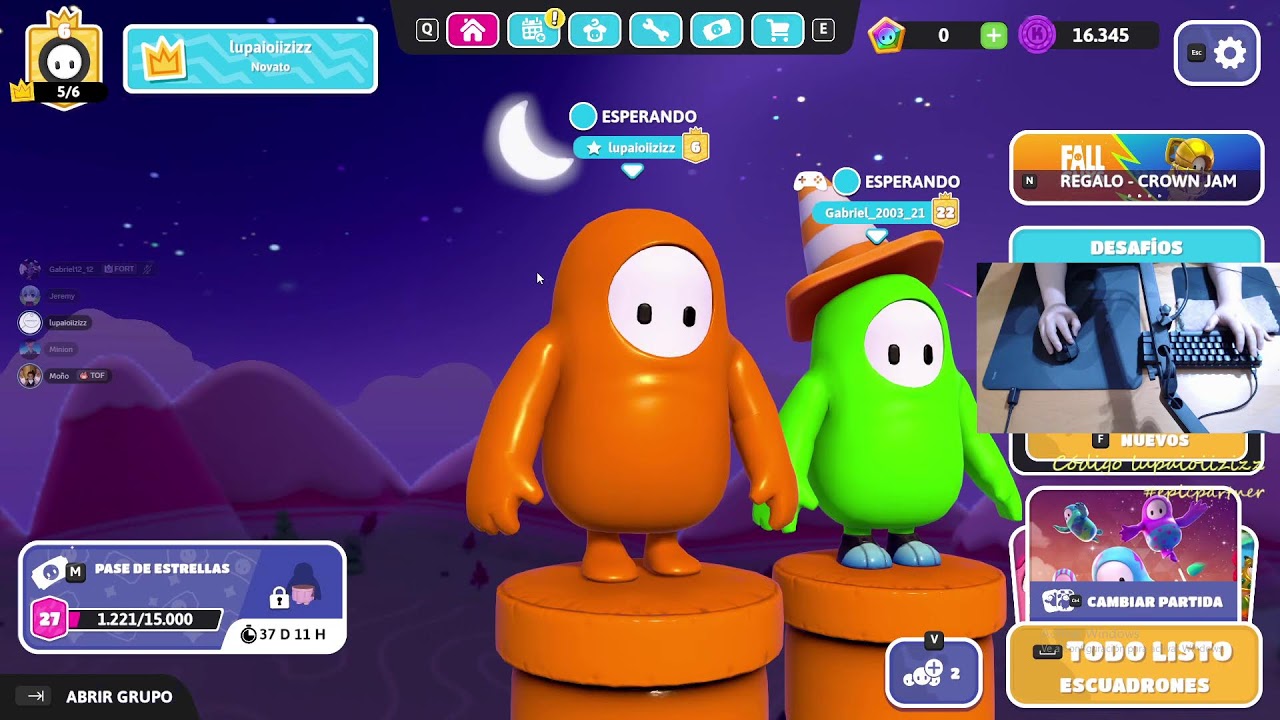Viewport: 1280px width, 720px height.
Task: Open the shopping cart store tab
Action: click(777, 30)
